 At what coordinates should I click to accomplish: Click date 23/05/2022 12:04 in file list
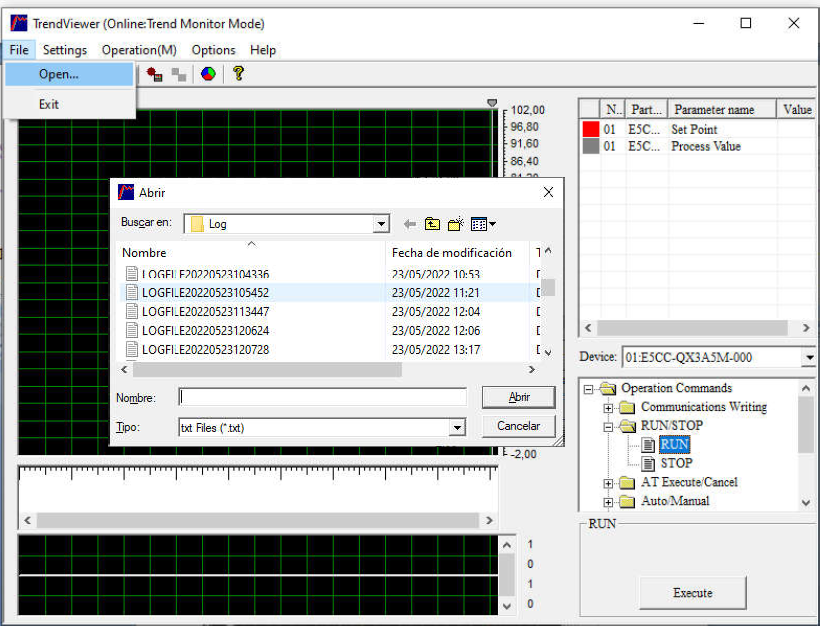pyautogui.click(x=436, y=312)
